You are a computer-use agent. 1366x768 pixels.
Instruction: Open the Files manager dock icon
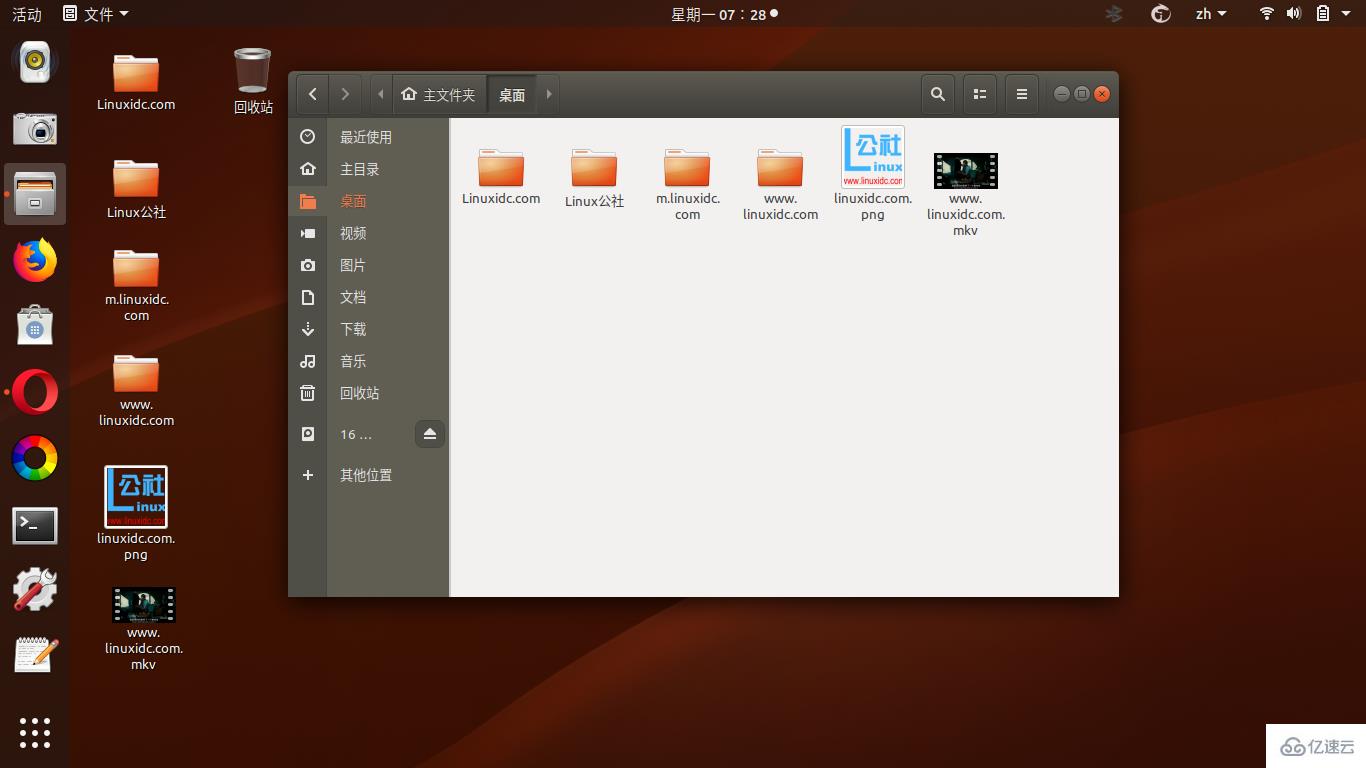point(35,194)
